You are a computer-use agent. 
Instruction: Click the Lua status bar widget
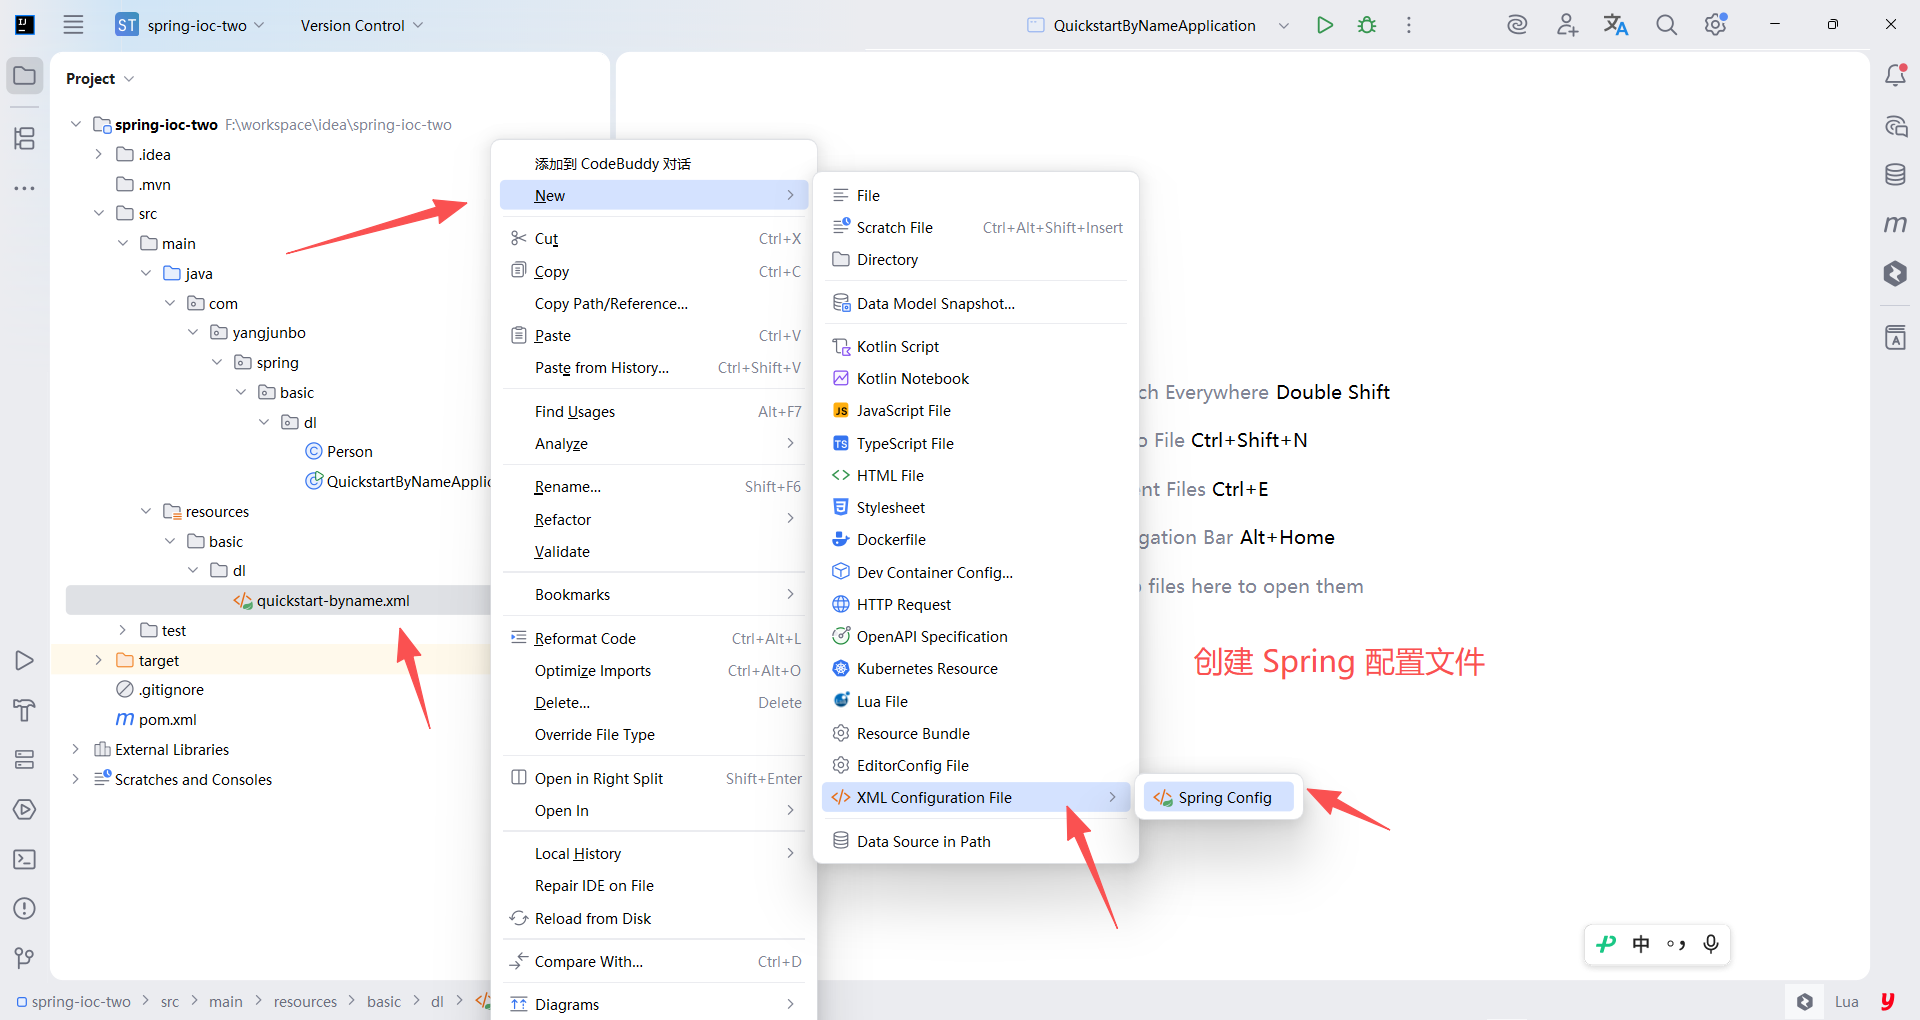(1846, 1001)
